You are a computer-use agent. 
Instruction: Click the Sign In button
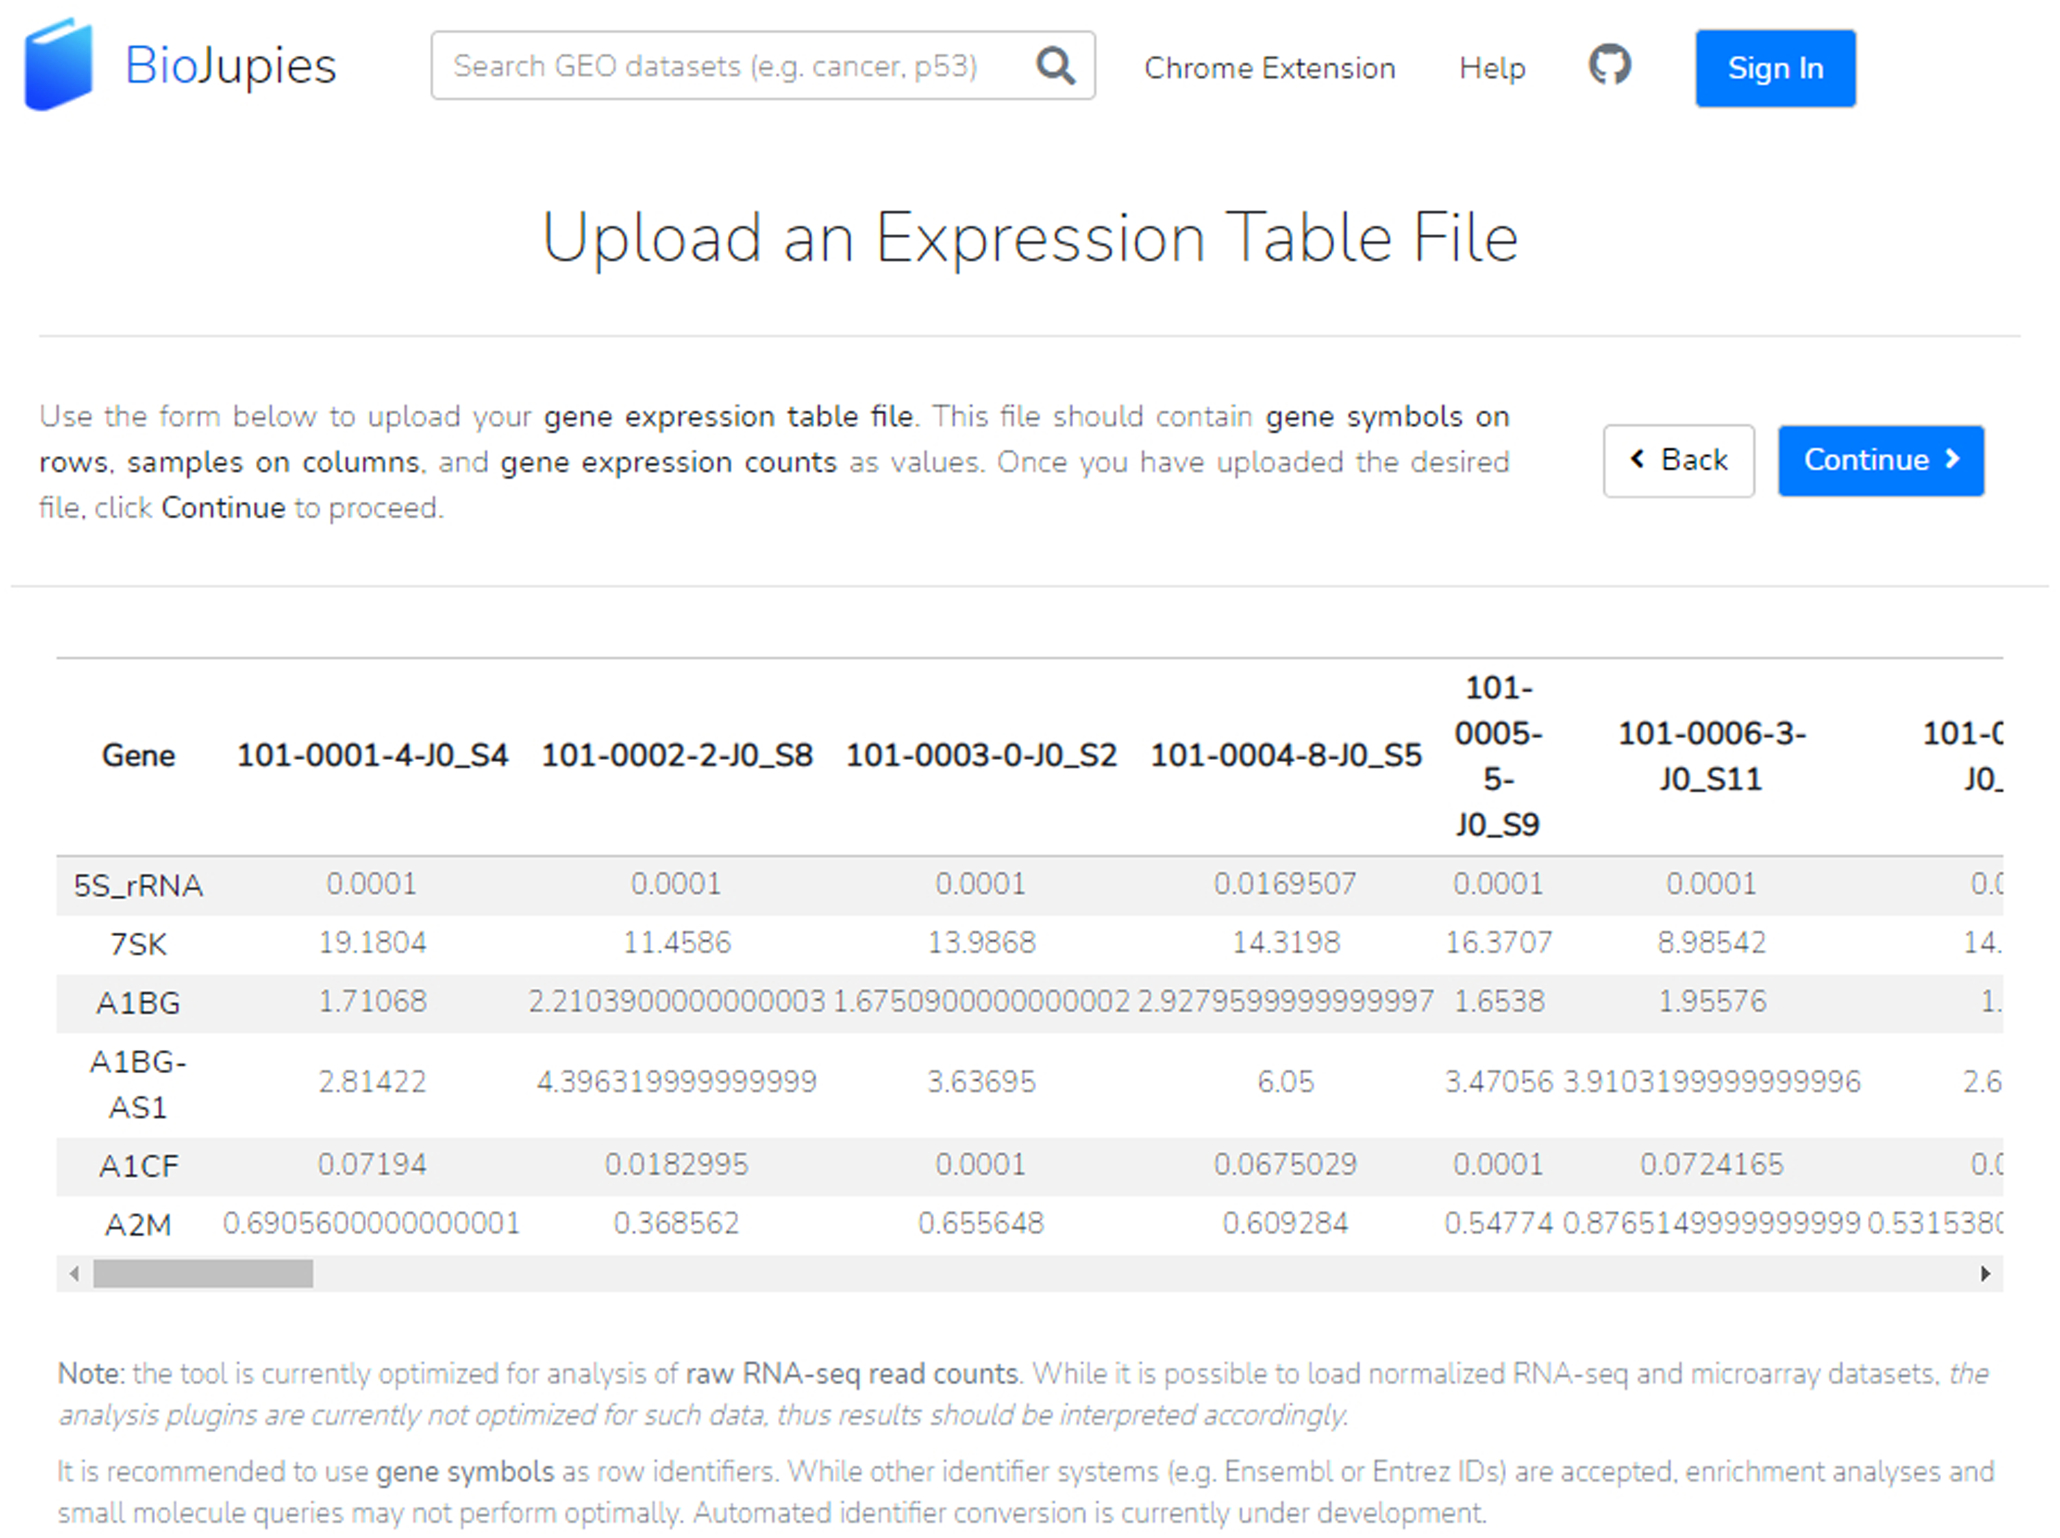pos(1775,68)
